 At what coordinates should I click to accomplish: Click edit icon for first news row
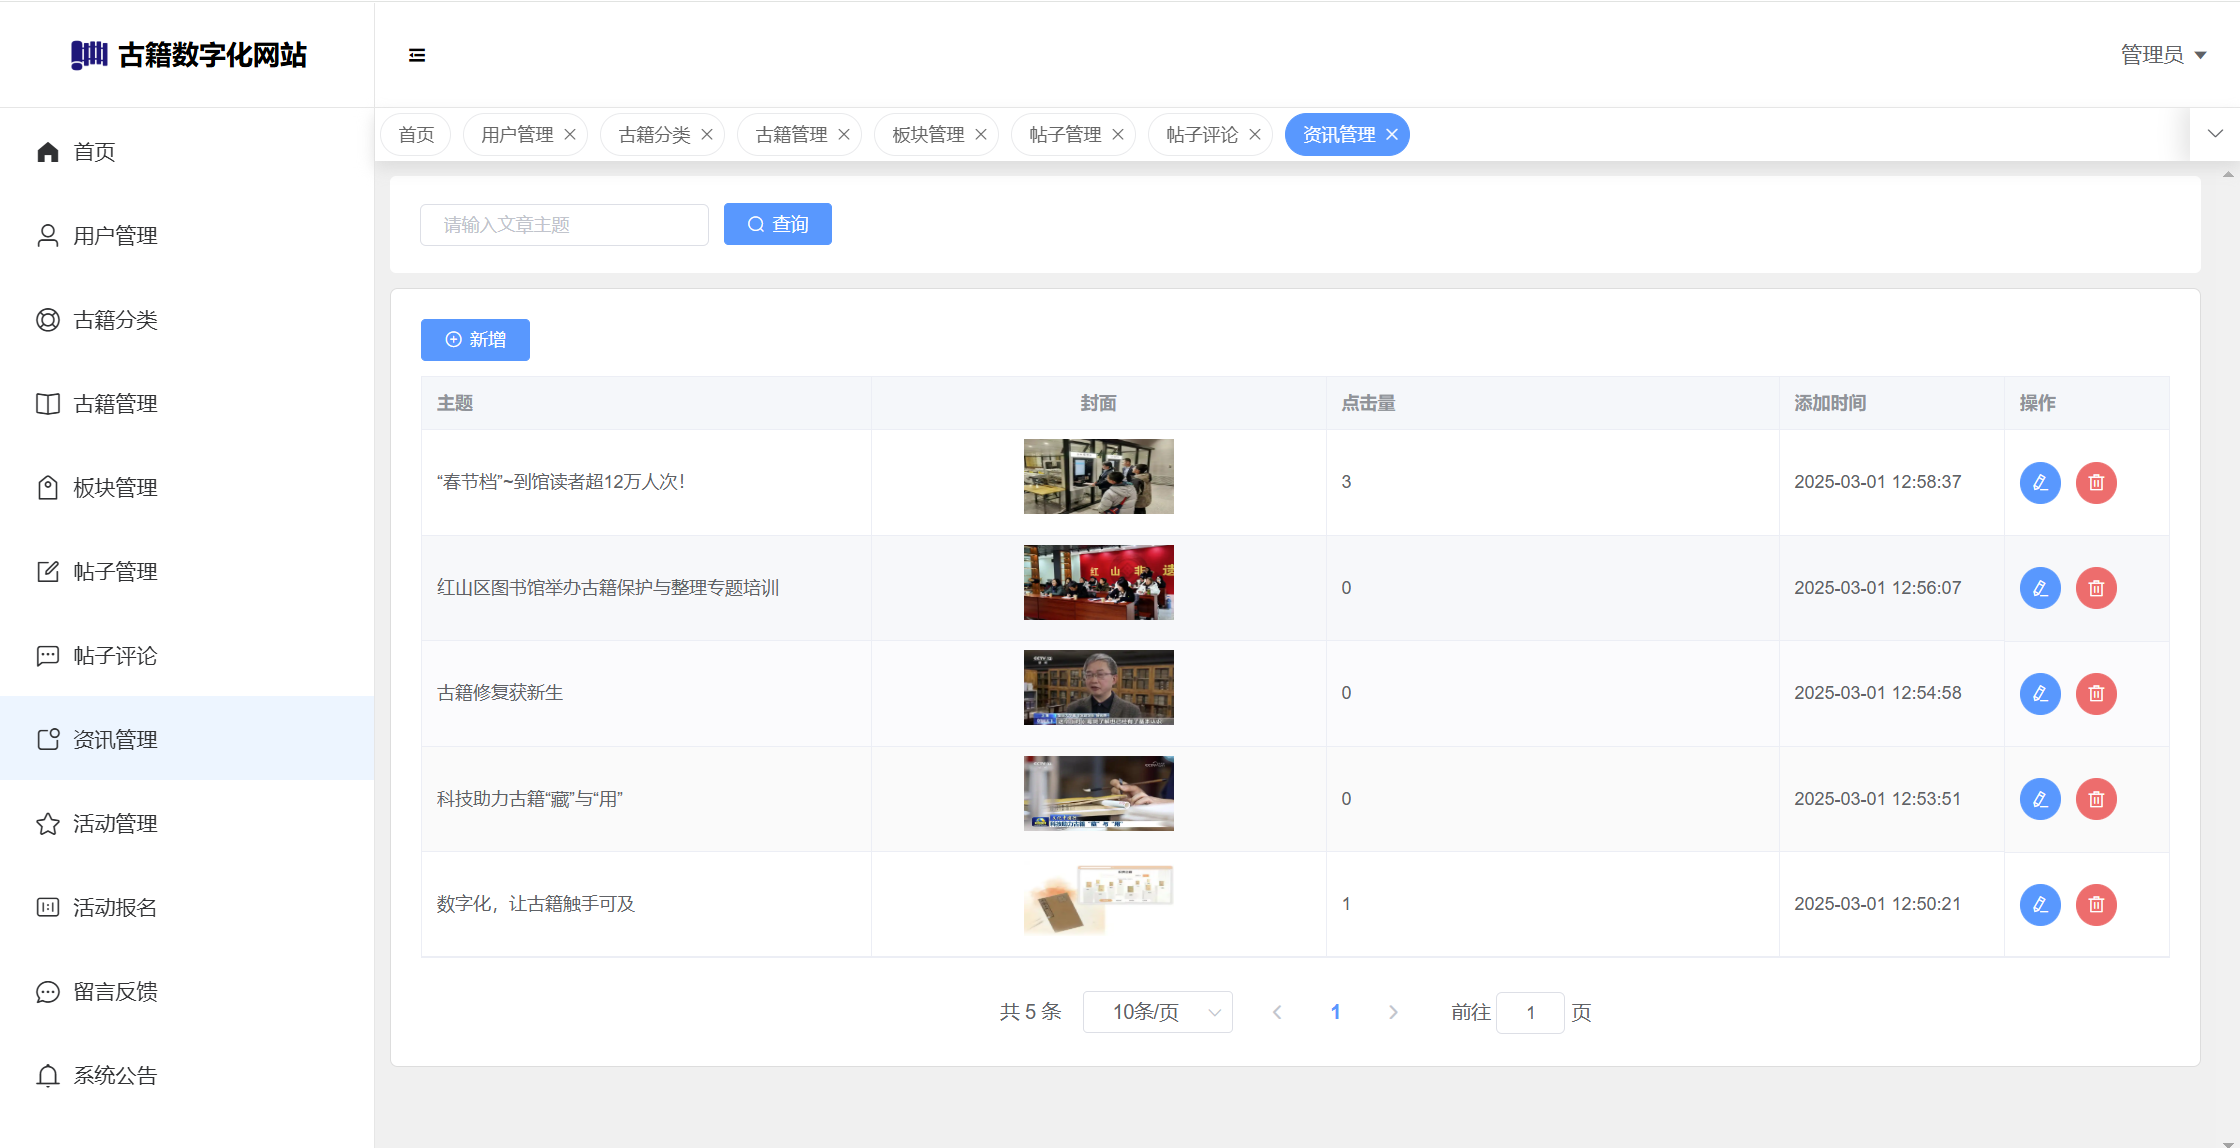pyautogui.click(x=2040, y=483)
